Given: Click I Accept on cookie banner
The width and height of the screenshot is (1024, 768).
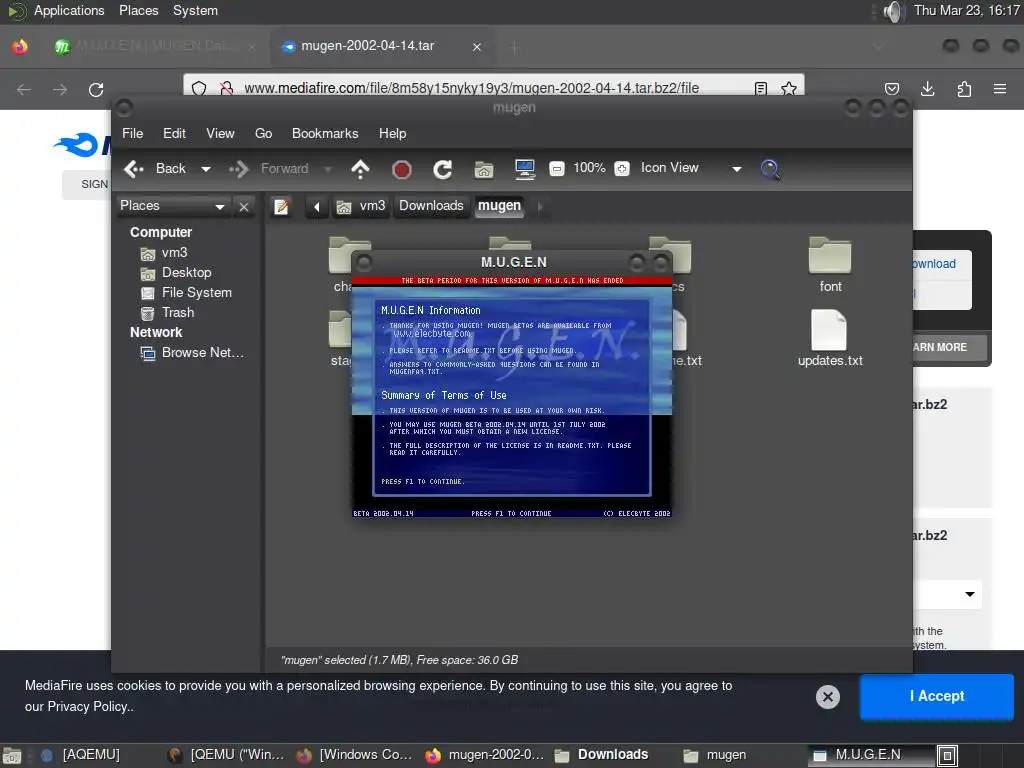Looking at the screenshot, I should (936, 697).
